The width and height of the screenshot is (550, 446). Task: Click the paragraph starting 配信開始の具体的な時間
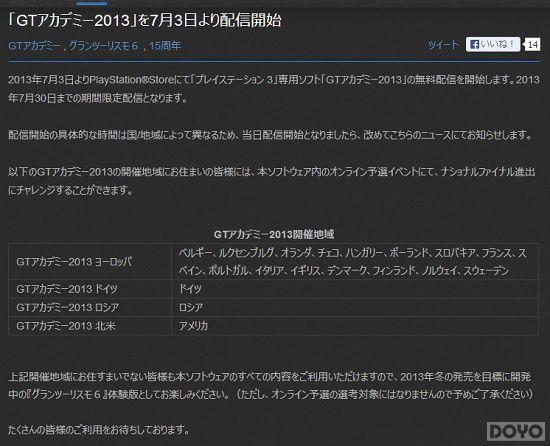[x=270, y=135]
